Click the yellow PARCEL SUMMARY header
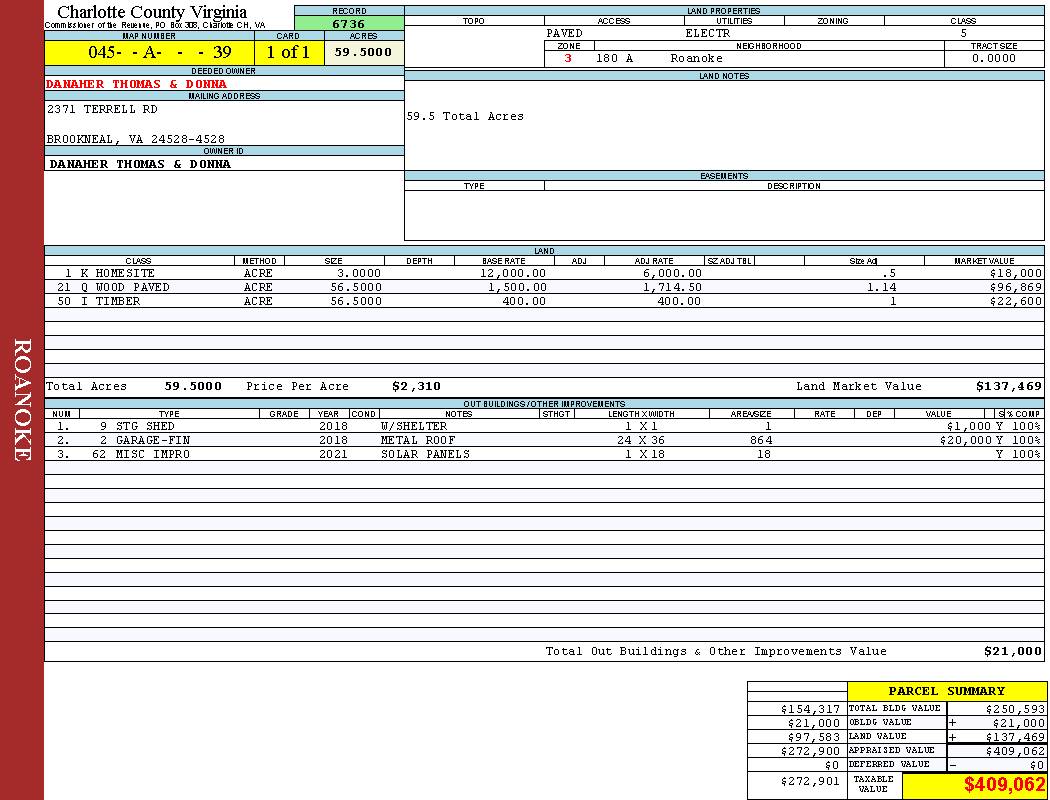1050x800 pixels. (x=946, y=691)
